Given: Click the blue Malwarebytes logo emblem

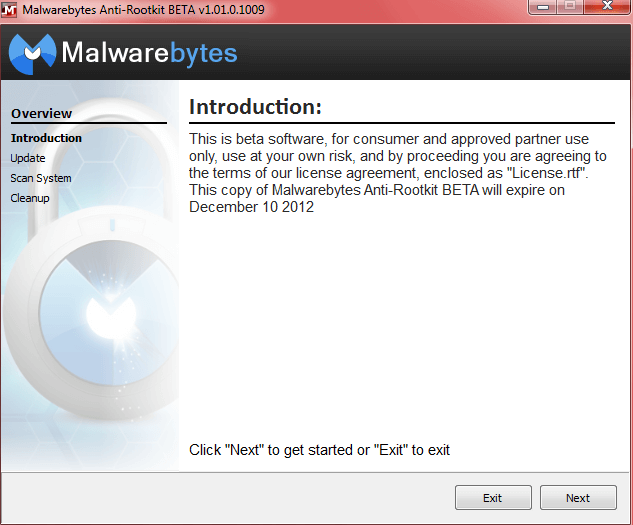Looking at the screenshot, I should [x=32, y=54].
